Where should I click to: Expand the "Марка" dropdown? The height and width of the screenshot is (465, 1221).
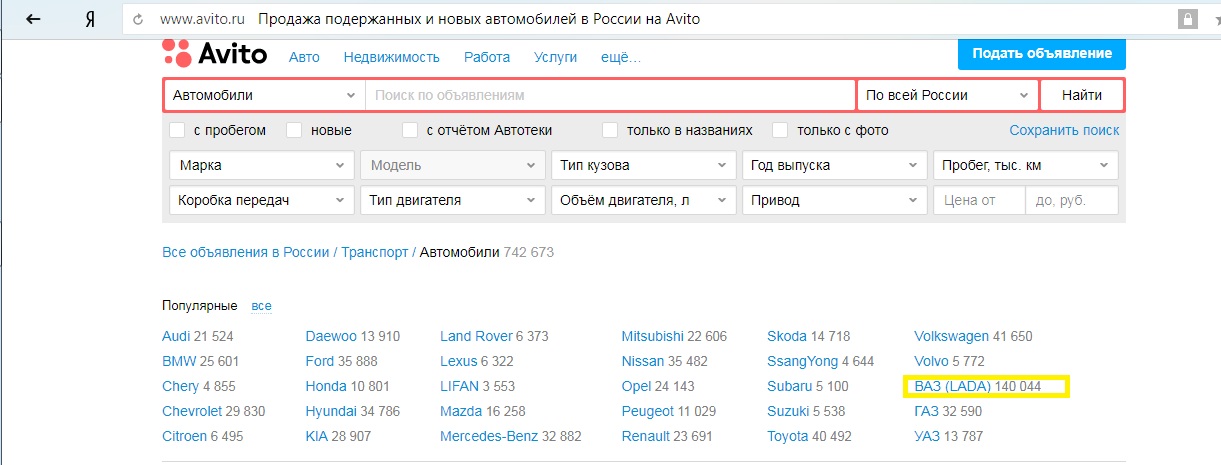pos(262,165)
